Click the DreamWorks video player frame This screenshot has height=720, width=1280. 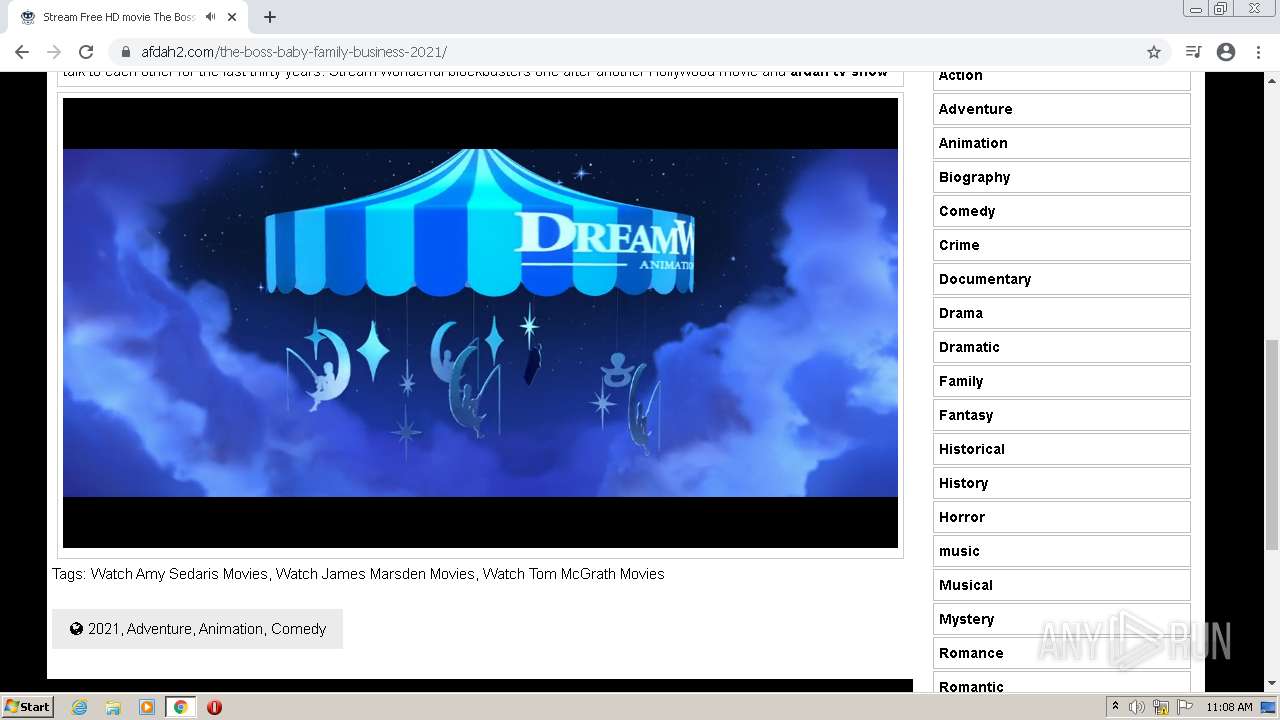tap(480, 323)
